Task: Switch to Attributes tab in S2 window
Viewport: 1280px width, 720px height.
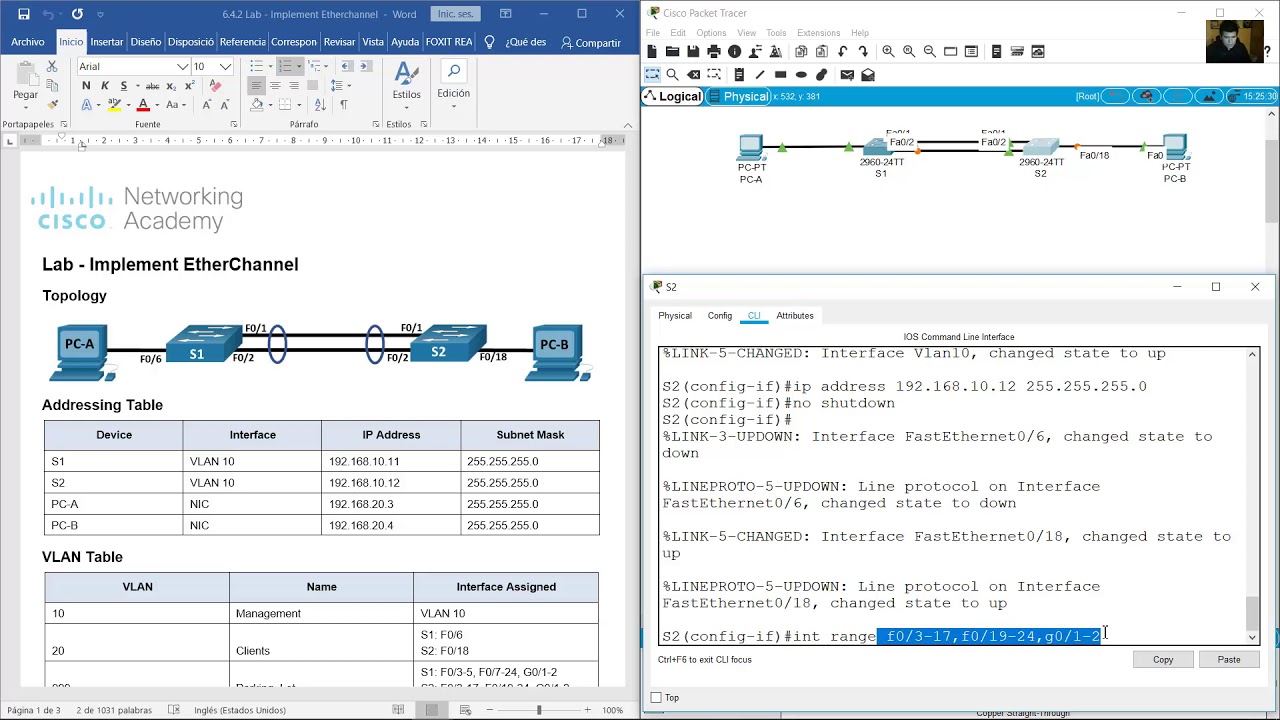Action: coord(795,316)
